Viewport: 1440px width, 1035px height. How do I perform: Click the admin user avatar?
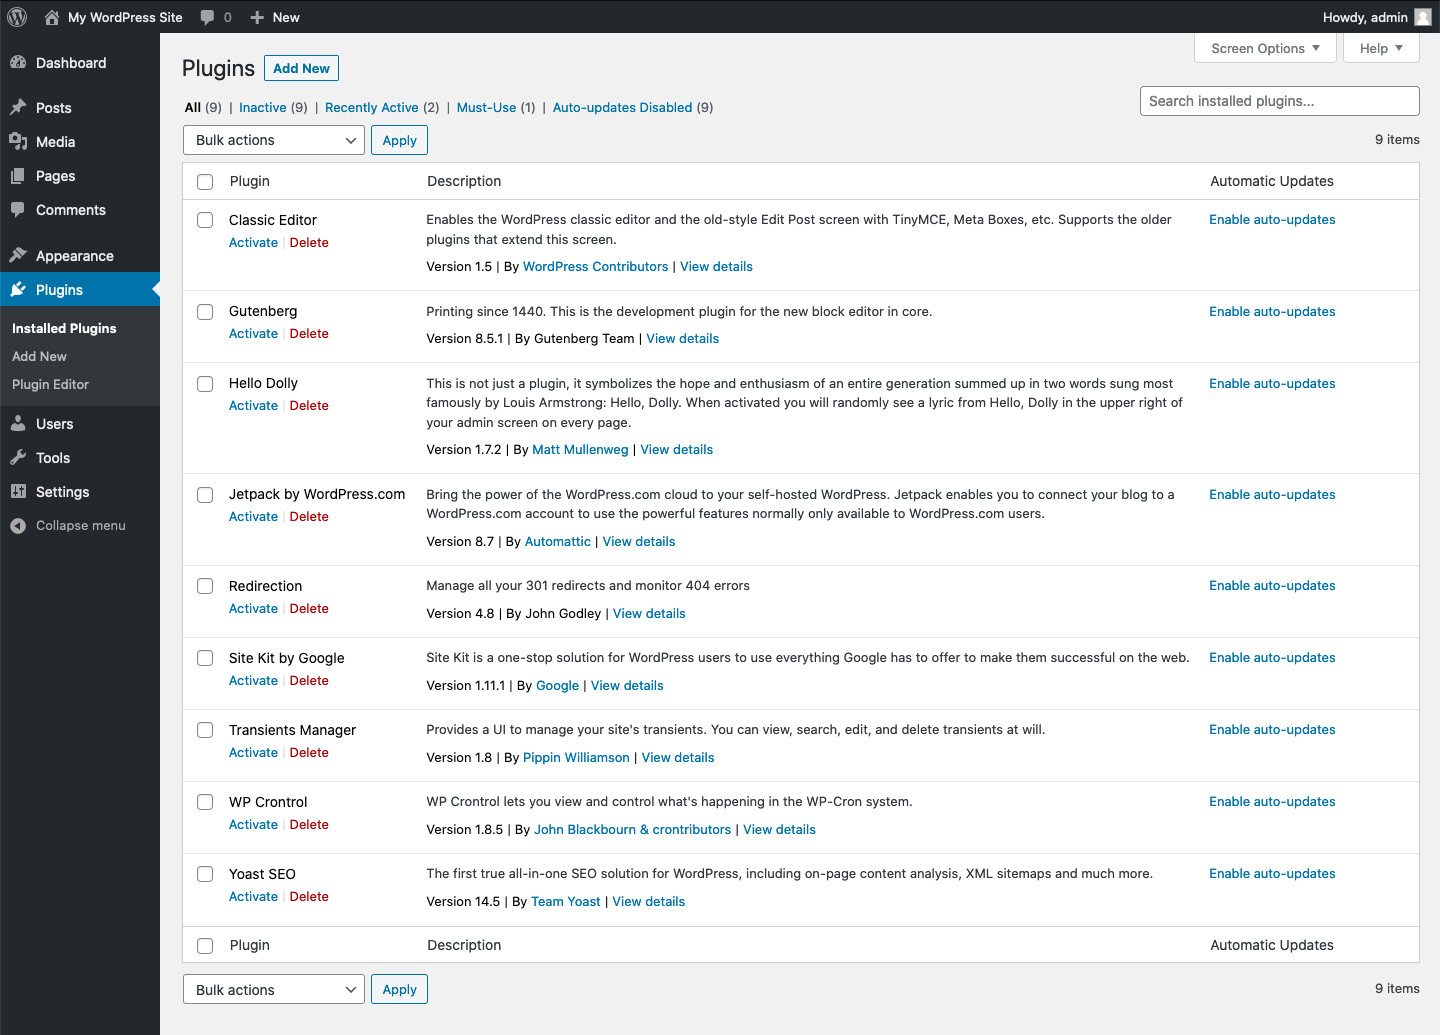tap(1422, 17)
